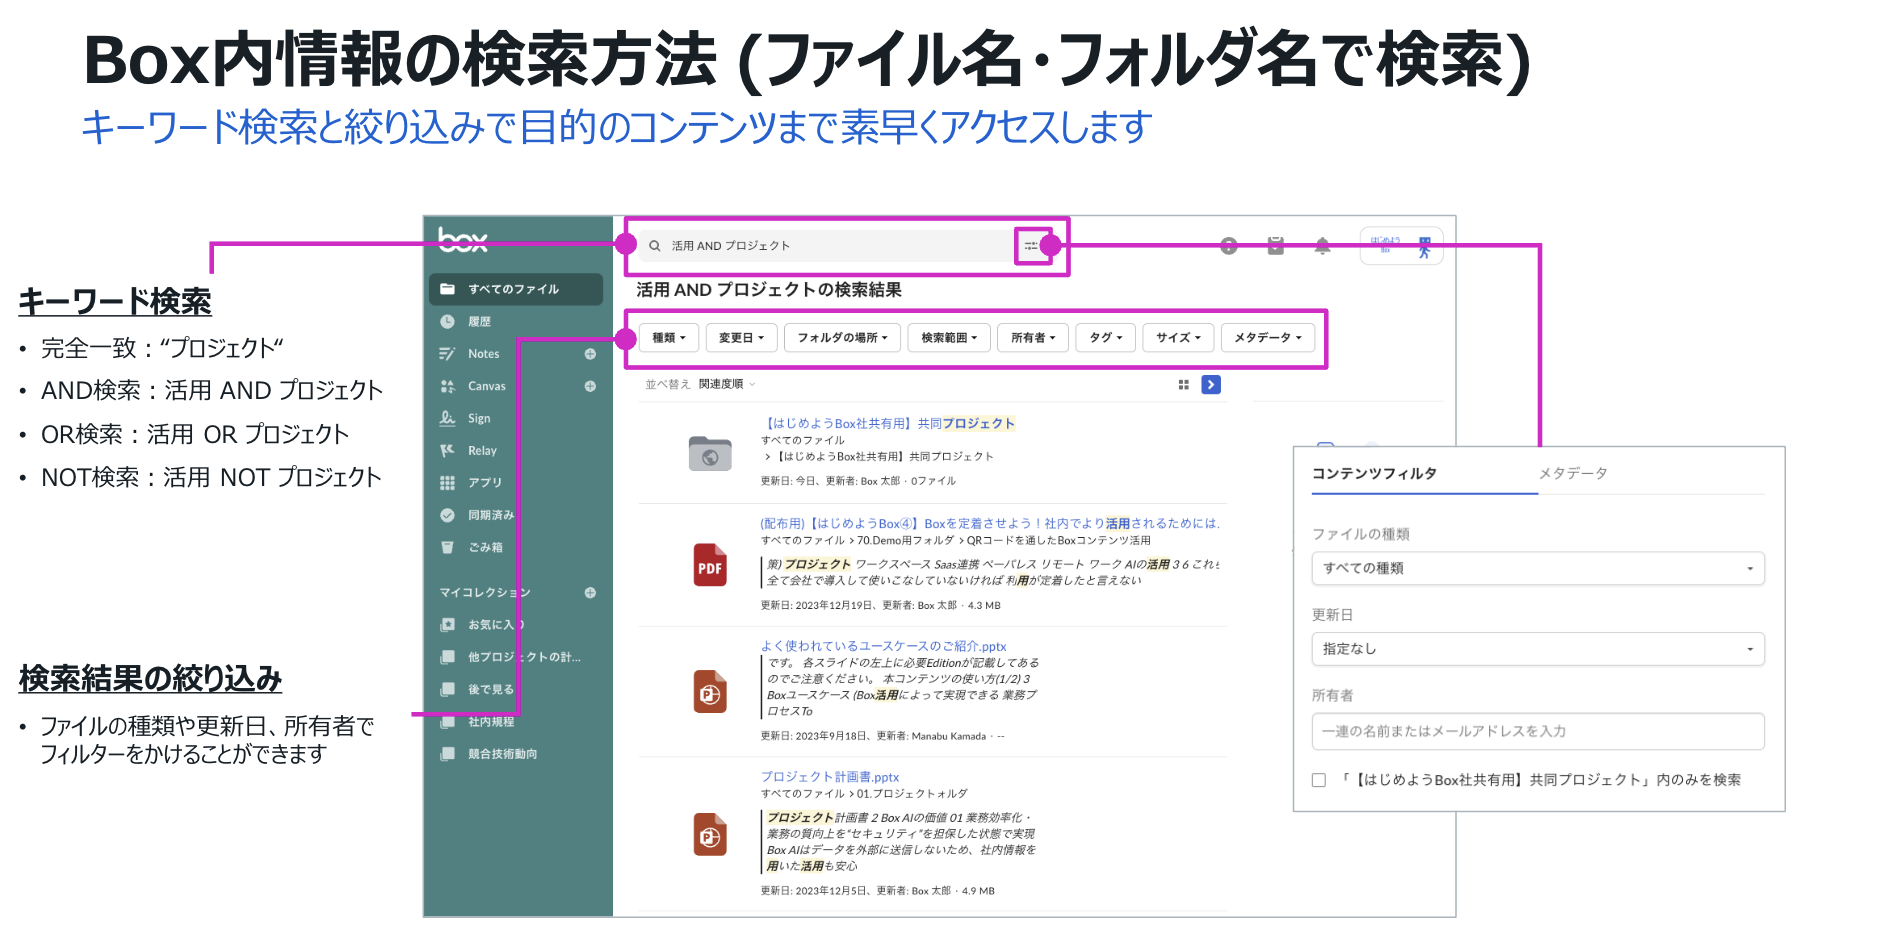Open the 種類 filter dropdown

click(x=668, y=338)
